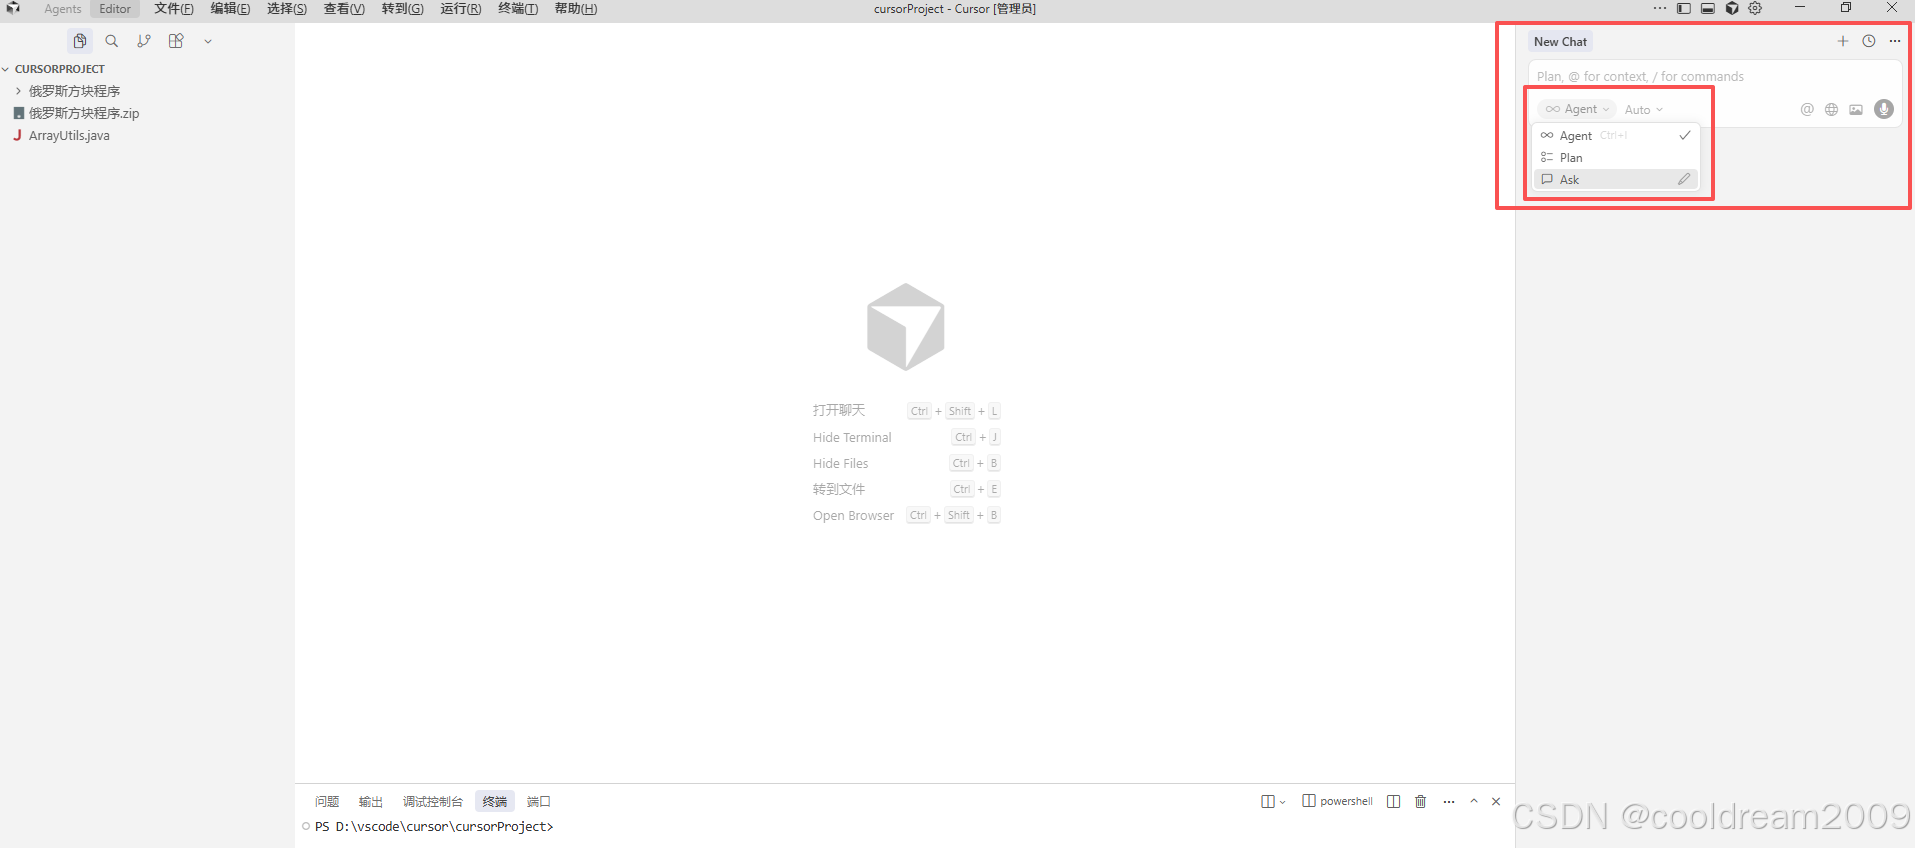Switch to the 输出 panel tab
The height and width of the screenshot is (848, 1915).
tap(371, 801)
